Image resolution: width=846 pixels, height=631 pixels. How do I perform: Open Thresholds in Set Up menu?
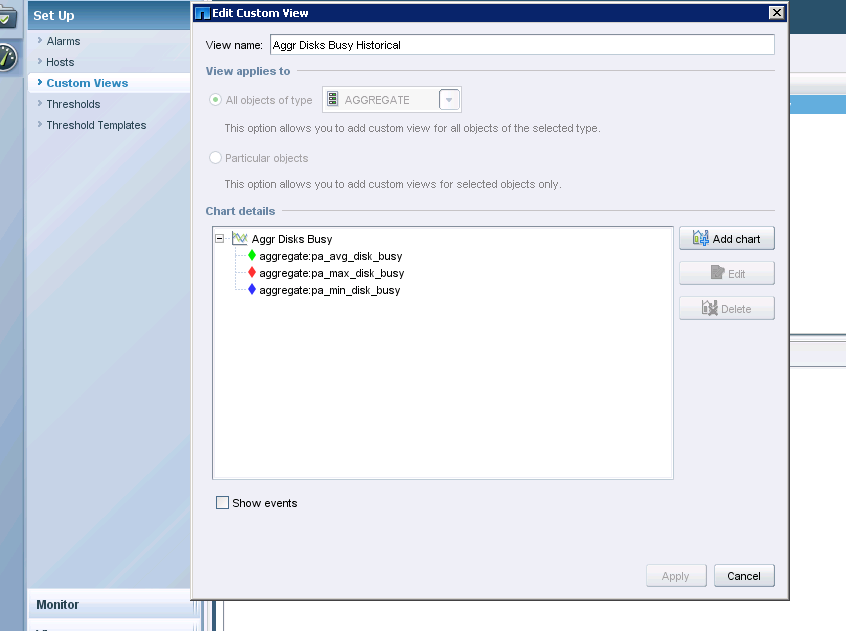[x=73, y=104]
